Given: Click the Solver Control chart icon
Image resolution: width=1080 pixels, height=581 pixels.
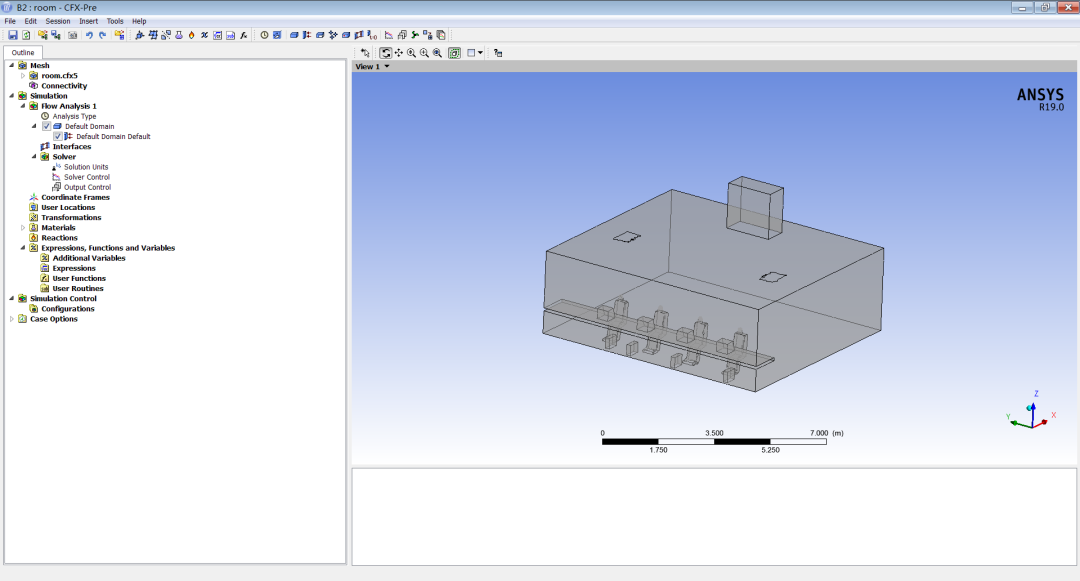Looking at the screenshot, I should point(388,35).
